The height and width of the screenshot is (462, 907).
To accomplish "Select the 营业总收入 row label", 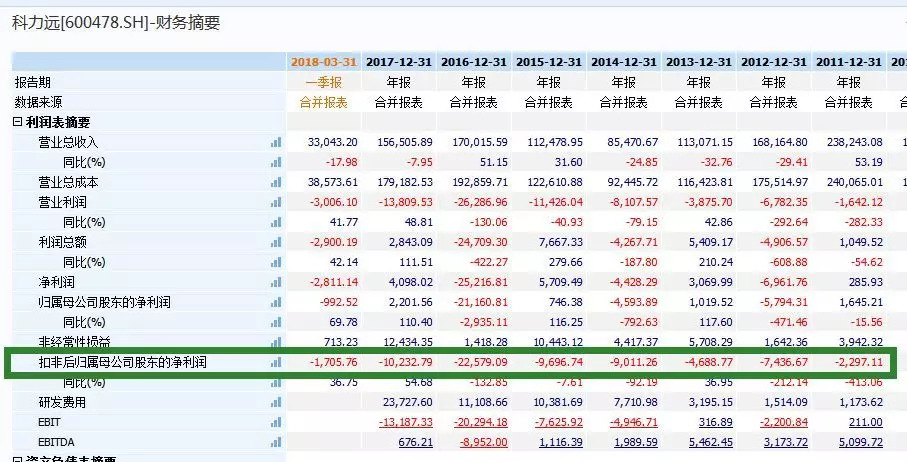I will (68, 142).
